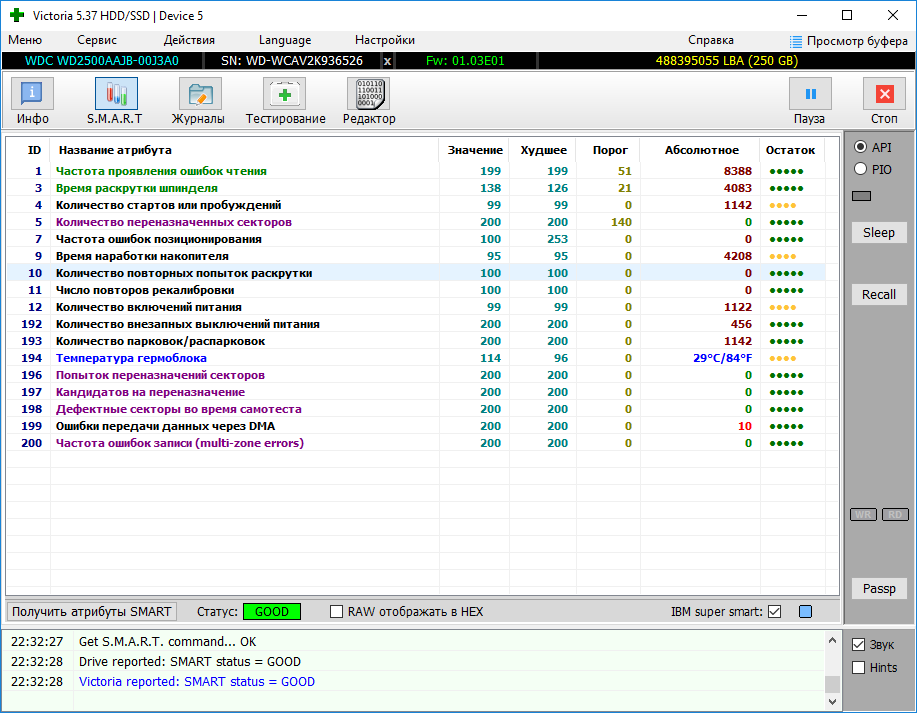Select the API access mode
Viewport: 917px width, 713px height.
(860, 147)
